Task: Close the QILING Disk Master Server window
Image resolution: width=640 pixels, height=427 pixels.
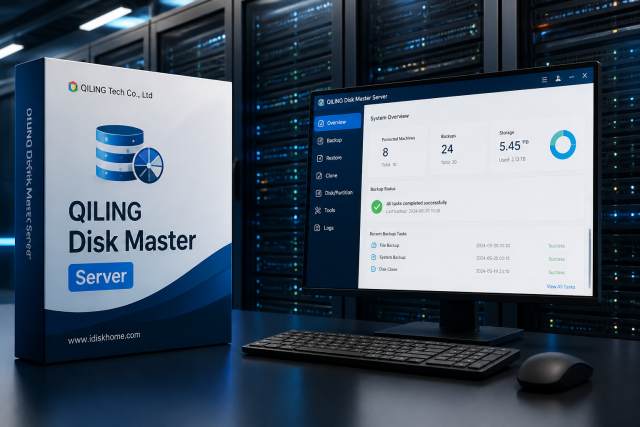Action: 584,76
